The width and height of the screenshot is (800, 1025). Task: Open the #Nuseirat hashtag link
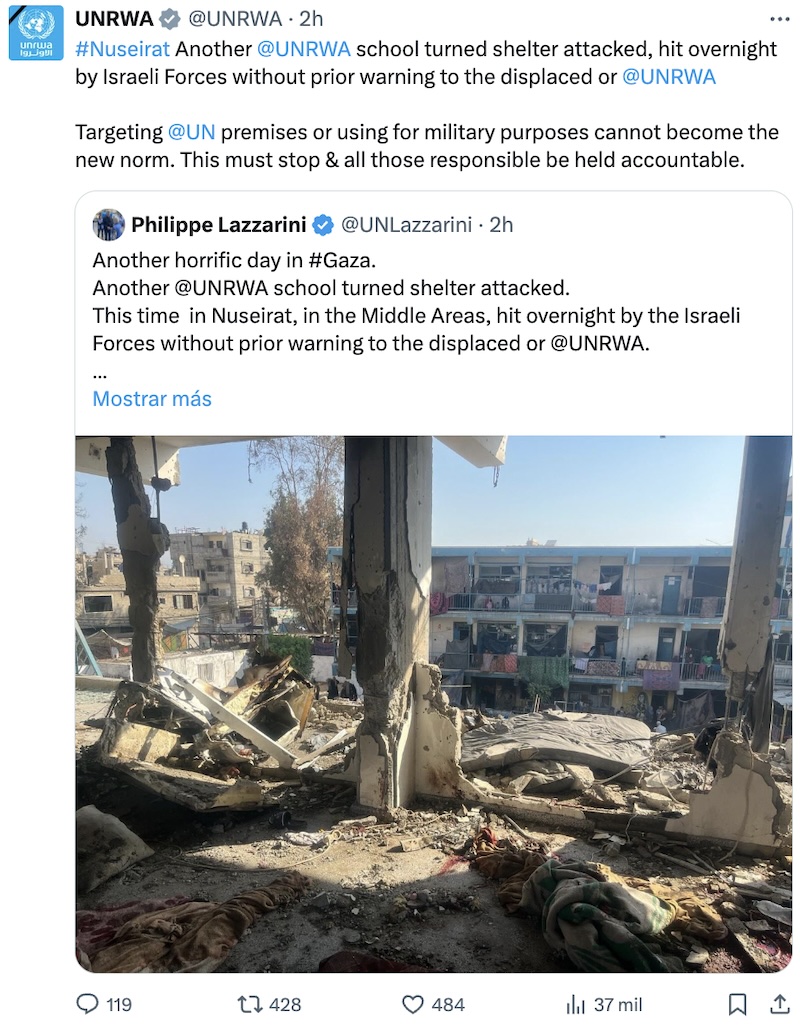click(122, 49)
